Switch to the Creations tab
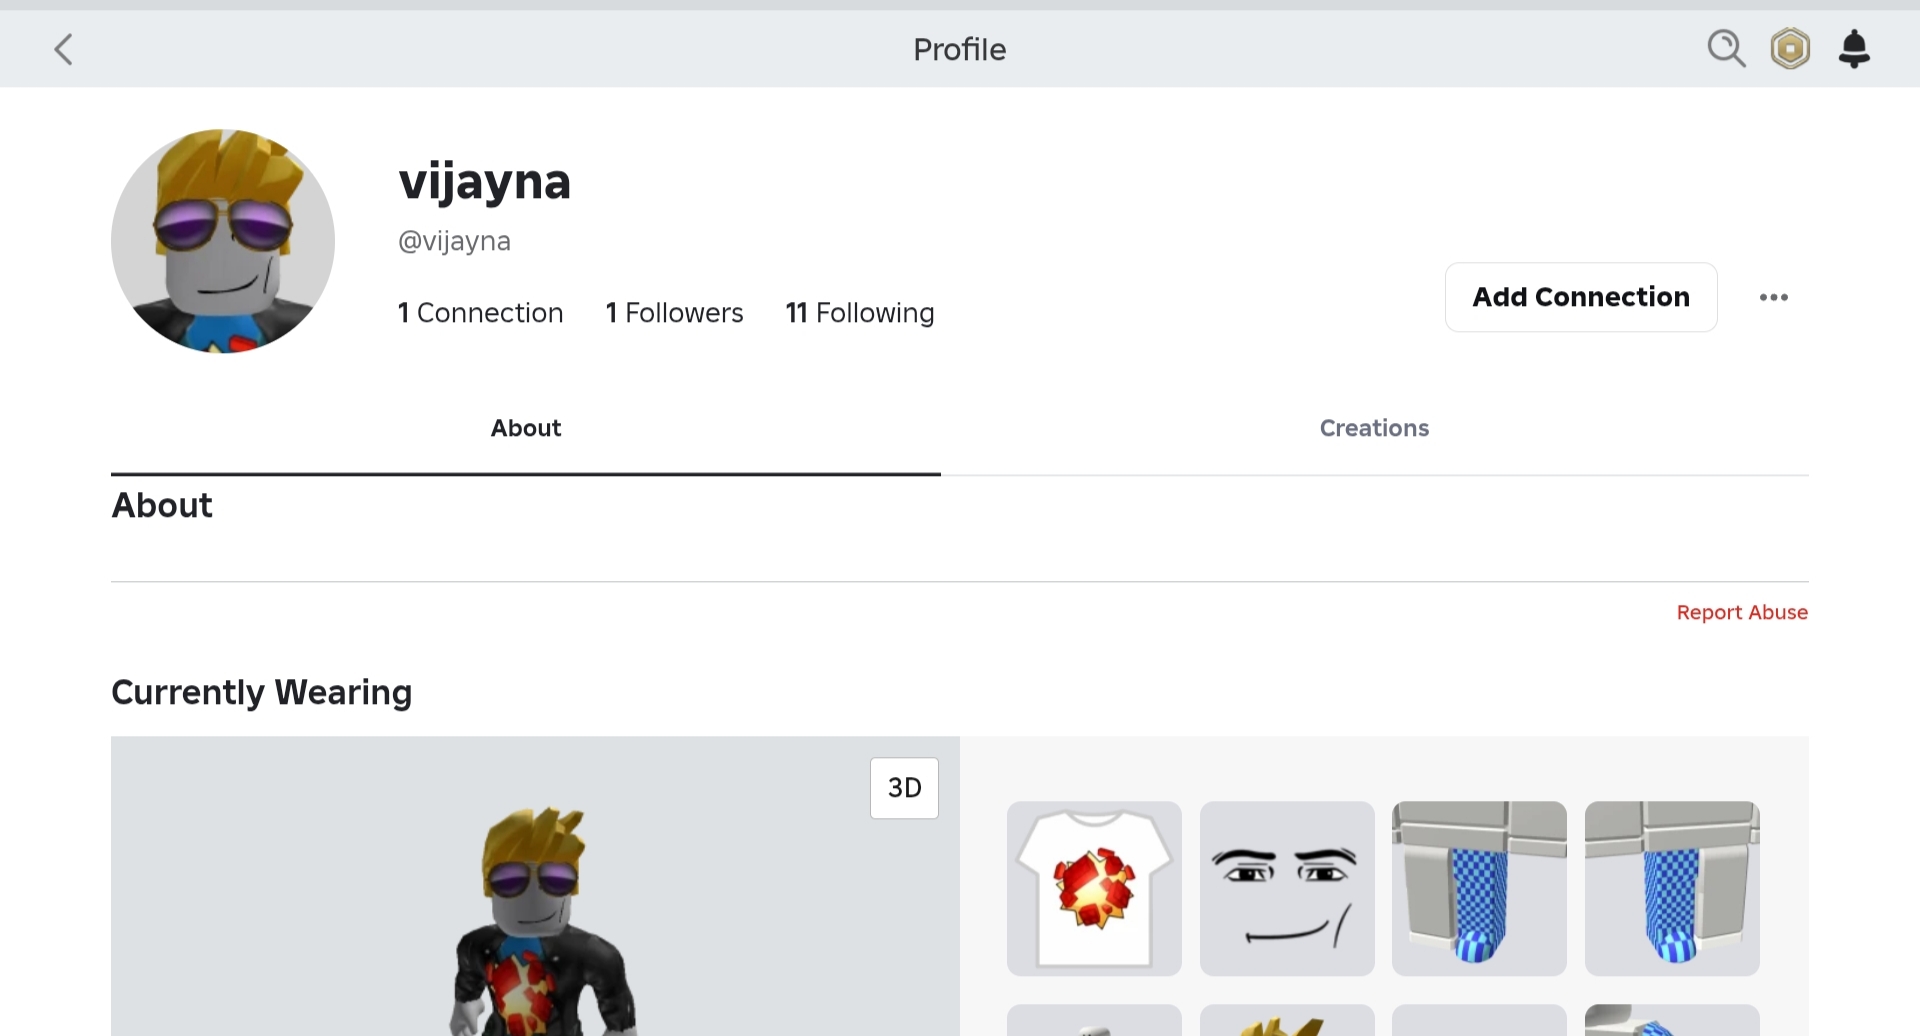The image size is (1920, 1036). [1374, 428]
